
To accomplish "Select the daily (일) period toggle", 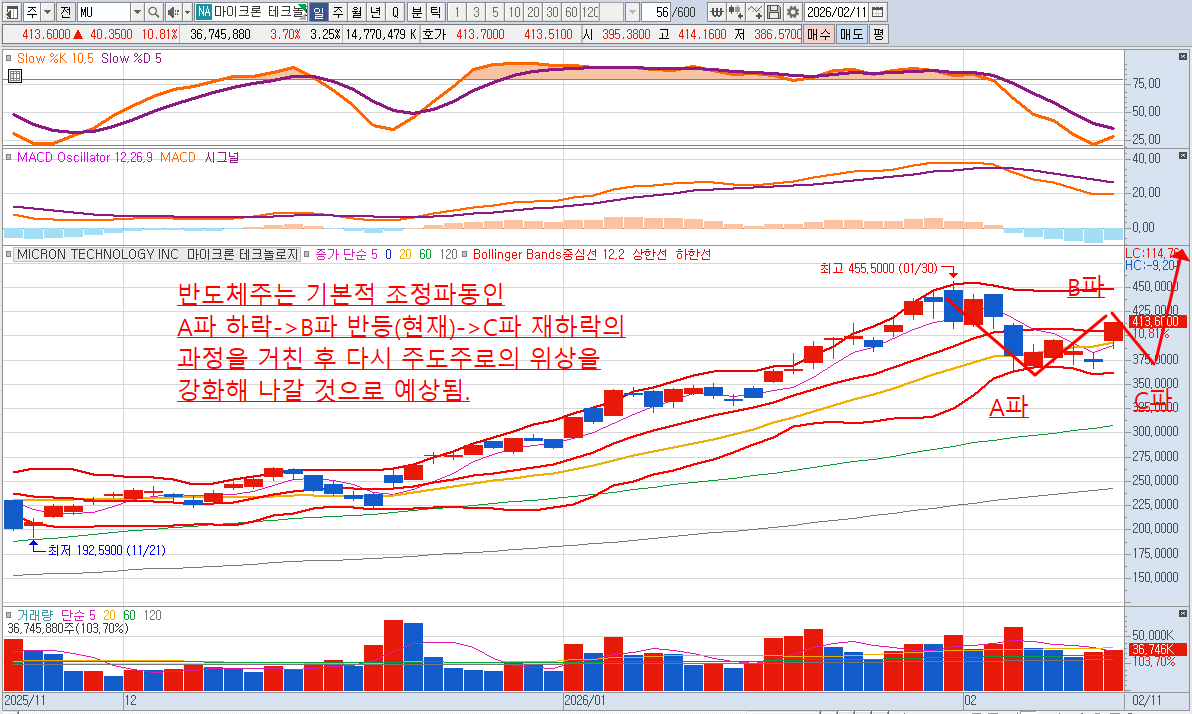I will coord(318,12).
